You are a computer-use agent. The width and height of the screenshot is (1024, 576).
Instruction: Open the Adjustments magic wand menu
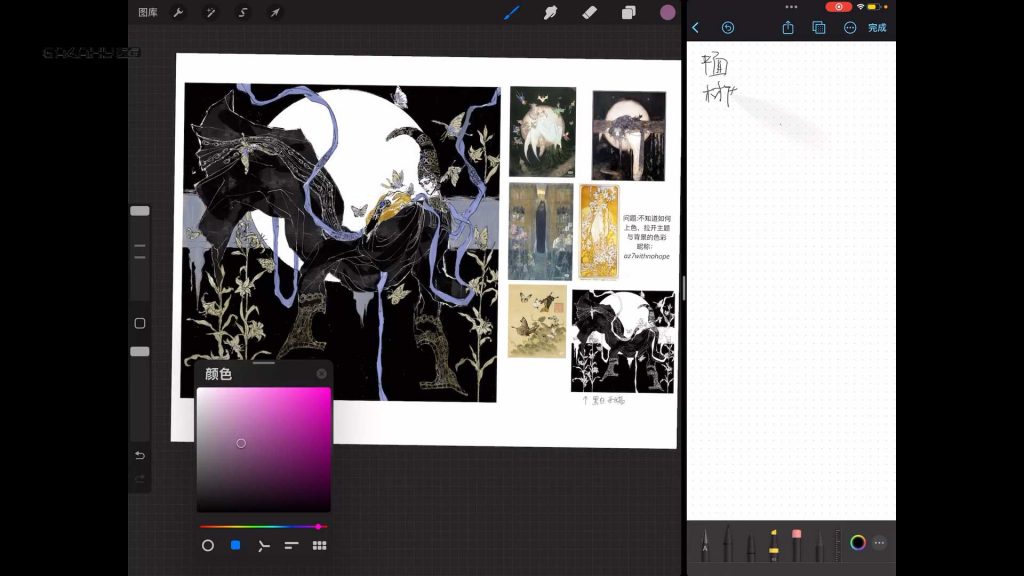(210, 13)
